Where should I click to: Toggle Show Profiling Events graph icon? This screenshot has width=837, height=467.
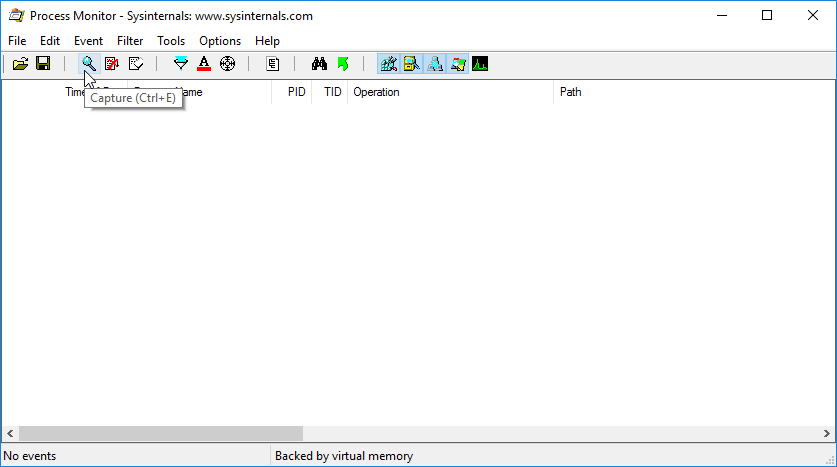point(480,64)
